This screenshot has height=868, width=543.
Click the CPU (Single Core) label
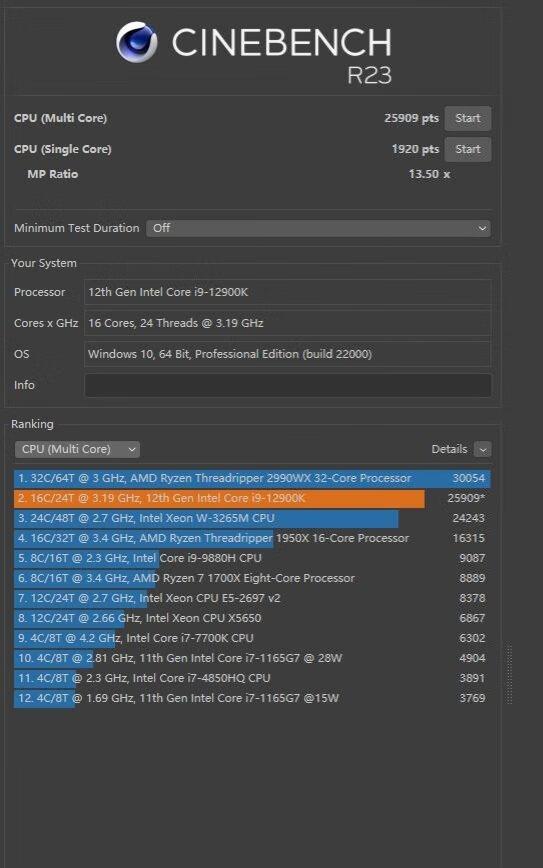tap(63, 149)
